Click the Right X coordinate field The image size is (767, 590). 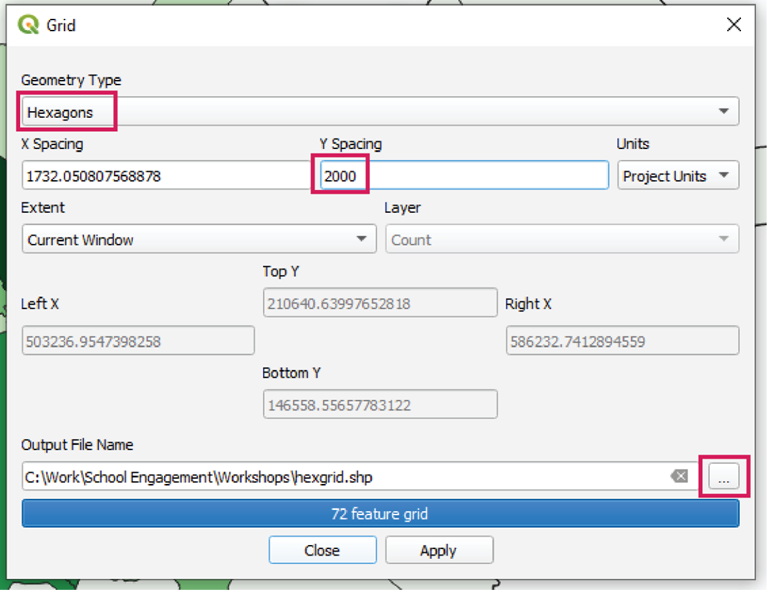[622, 341]
